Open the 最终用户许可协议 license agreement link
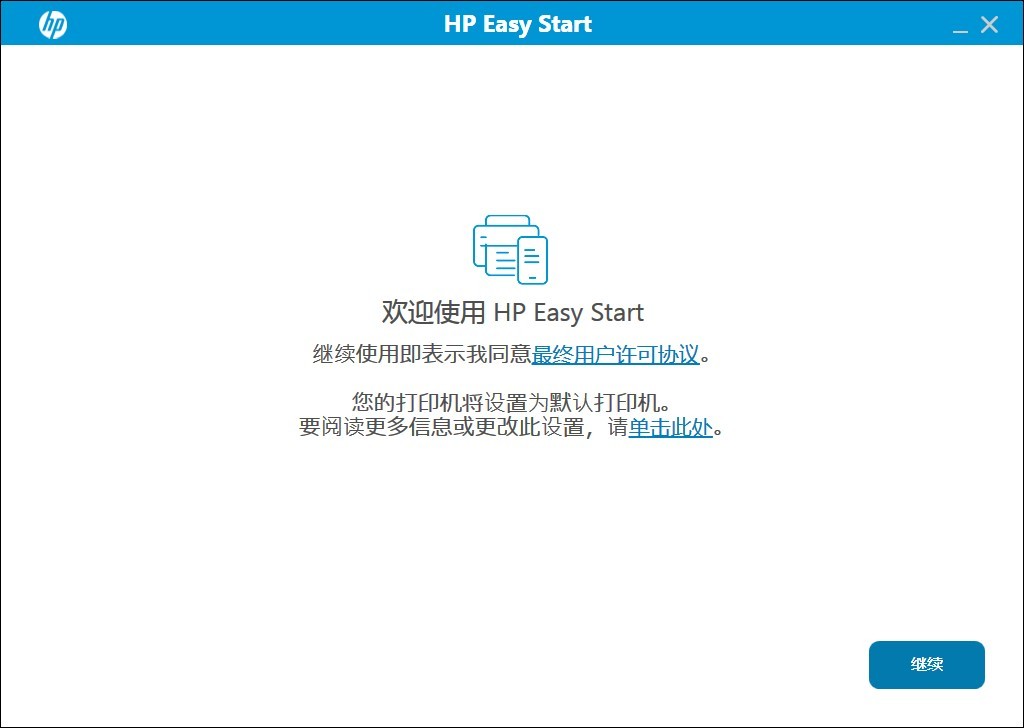Screen dimensions: 1024x728 [617, 354]
